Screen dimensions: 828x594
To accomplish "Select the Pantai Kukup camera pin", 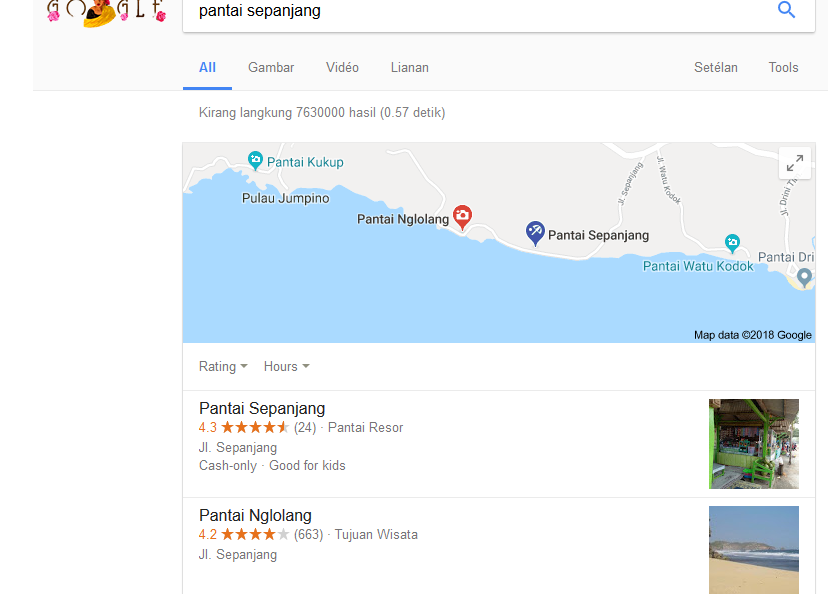I will (x=255, y=160).
